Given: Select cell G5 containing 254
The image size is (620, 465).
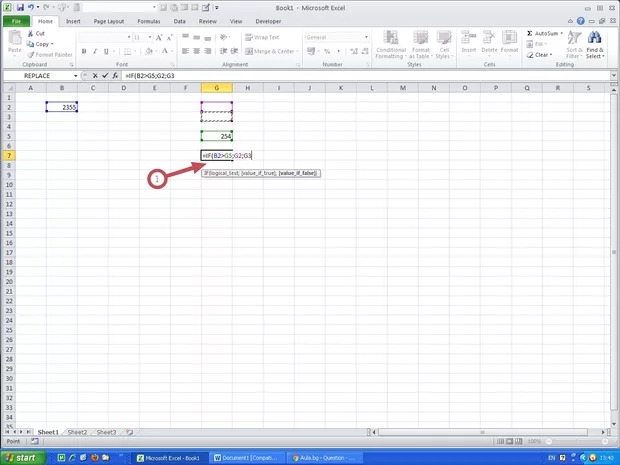Looking at the screenshot, I should pos(217,136).
